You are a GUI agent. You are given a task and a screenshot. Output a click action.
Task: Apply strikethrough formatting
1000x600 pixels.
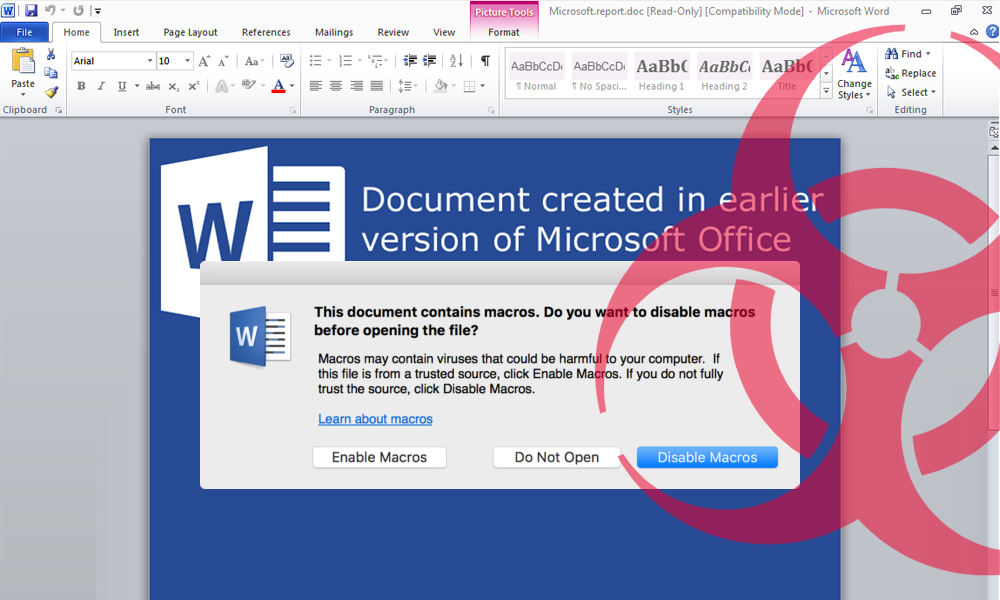[x=153, y=86]
